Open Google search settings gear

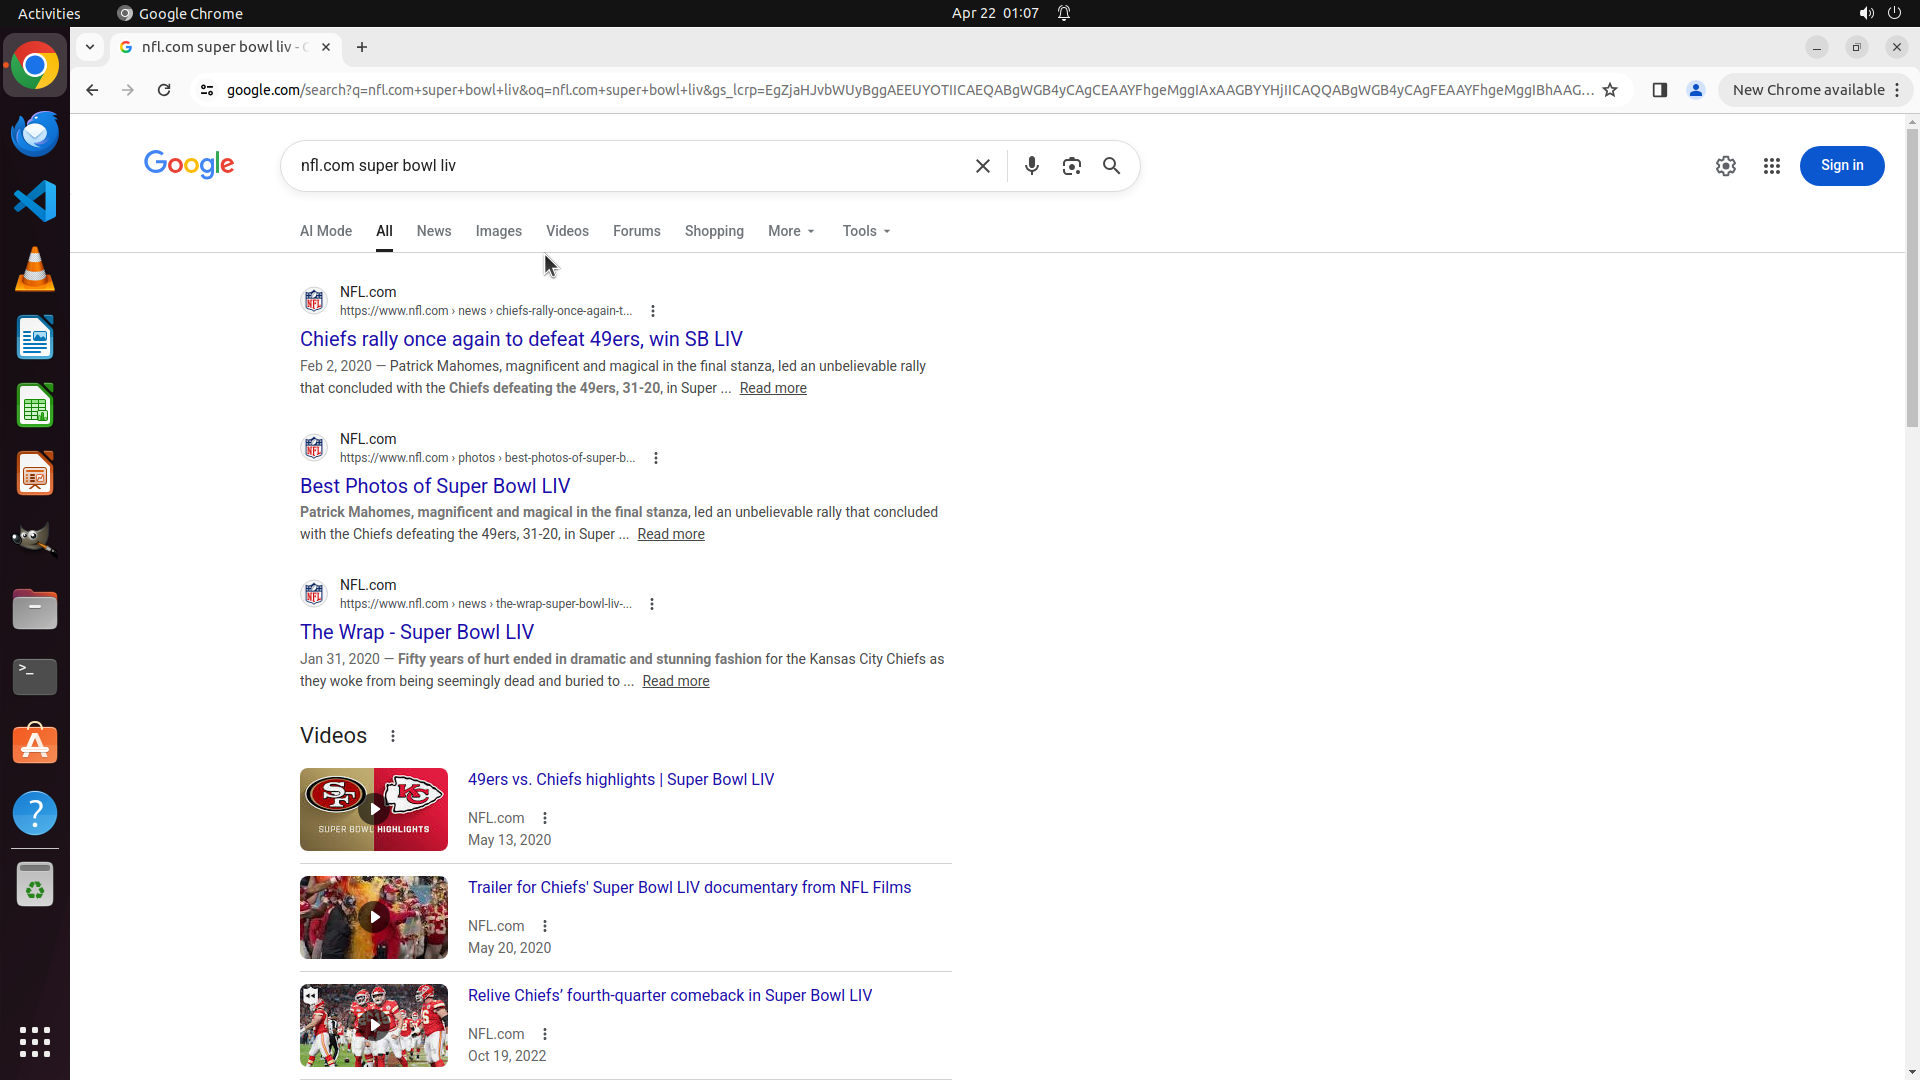1725,166
